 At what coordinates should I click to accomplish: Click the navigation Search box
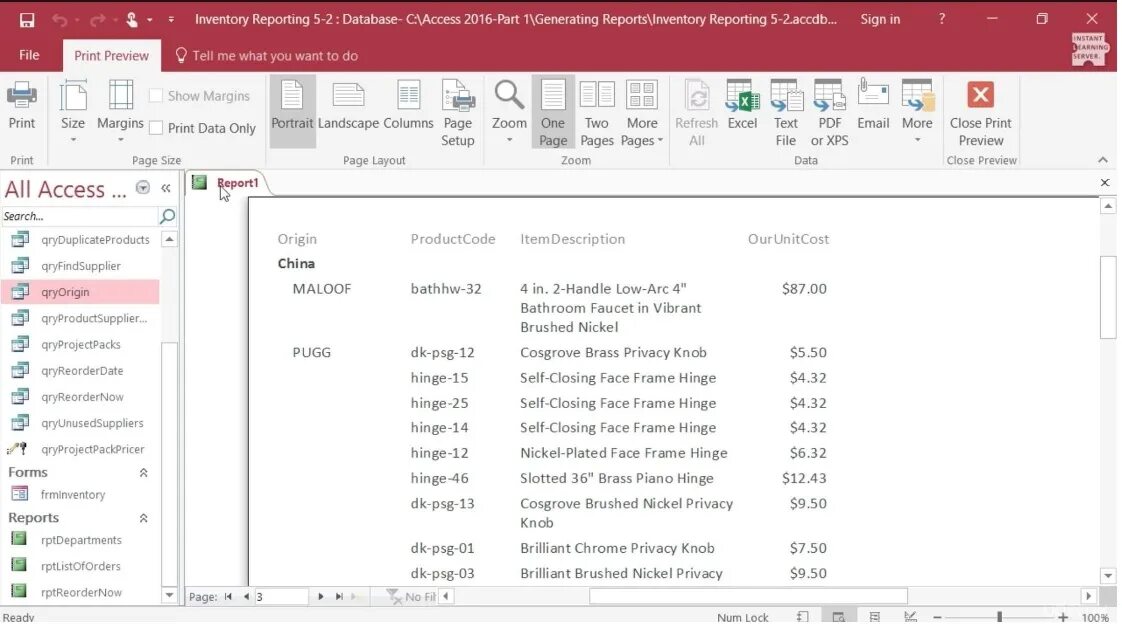(79, 216)
